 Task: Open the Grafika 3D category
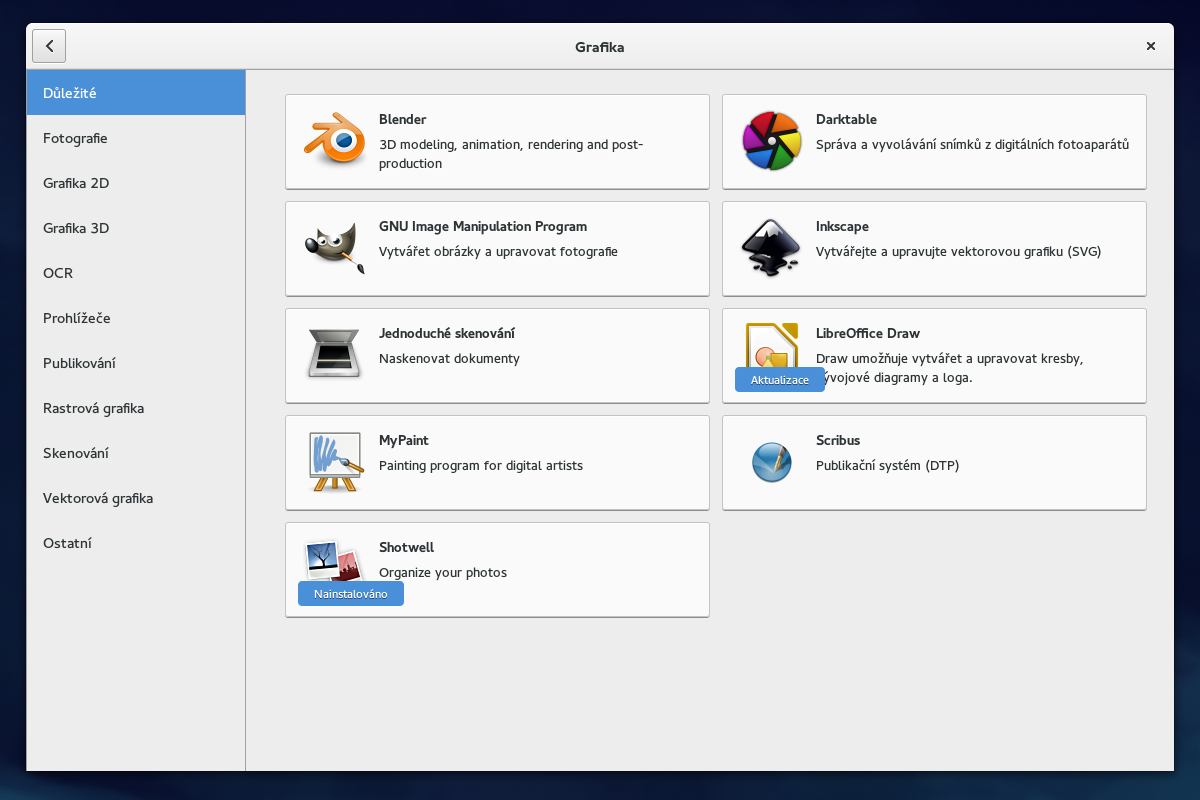click(x=76, y=228)
